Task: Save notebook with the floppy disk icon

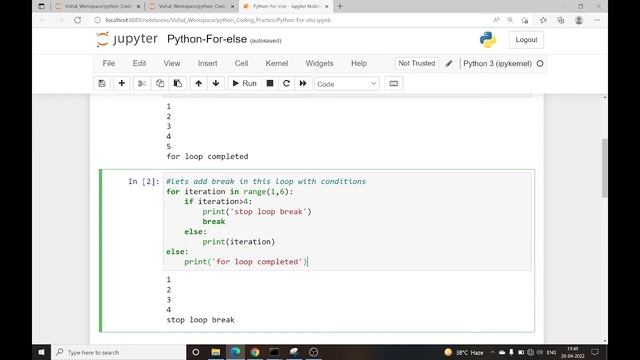Action: [102, 83]
